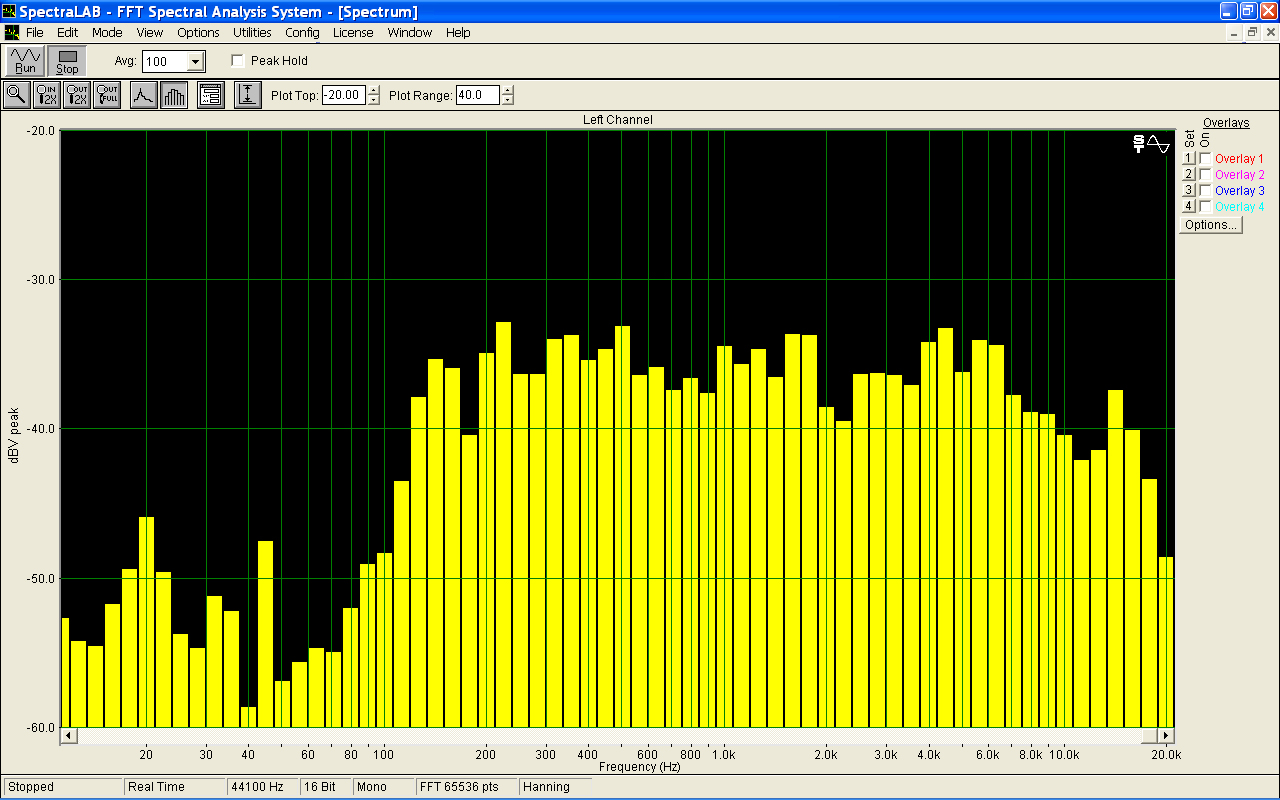Start the analyzer with the Run button
1280x800 pixels.
point(25,61)
